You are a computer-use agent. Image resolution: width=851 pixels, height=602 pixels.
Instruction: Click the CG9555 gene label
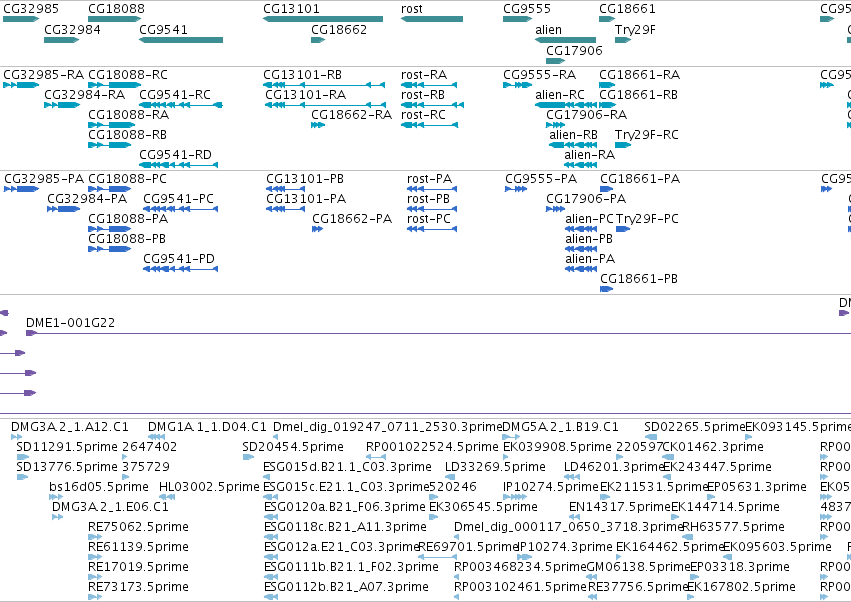pos(526,9)
